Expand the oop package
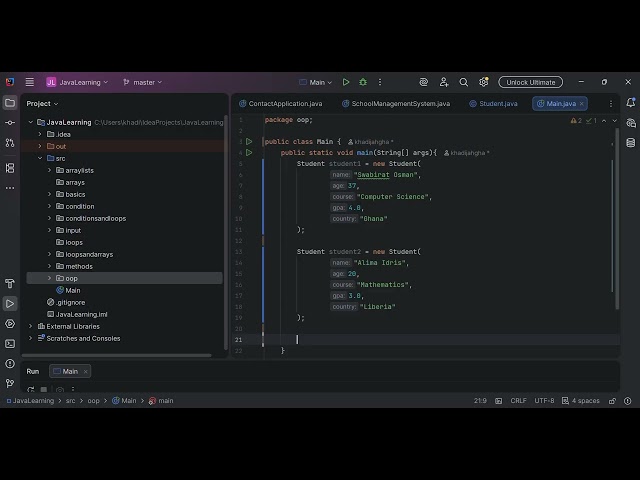This screenshot has width=640, height=480. point(49,278)
